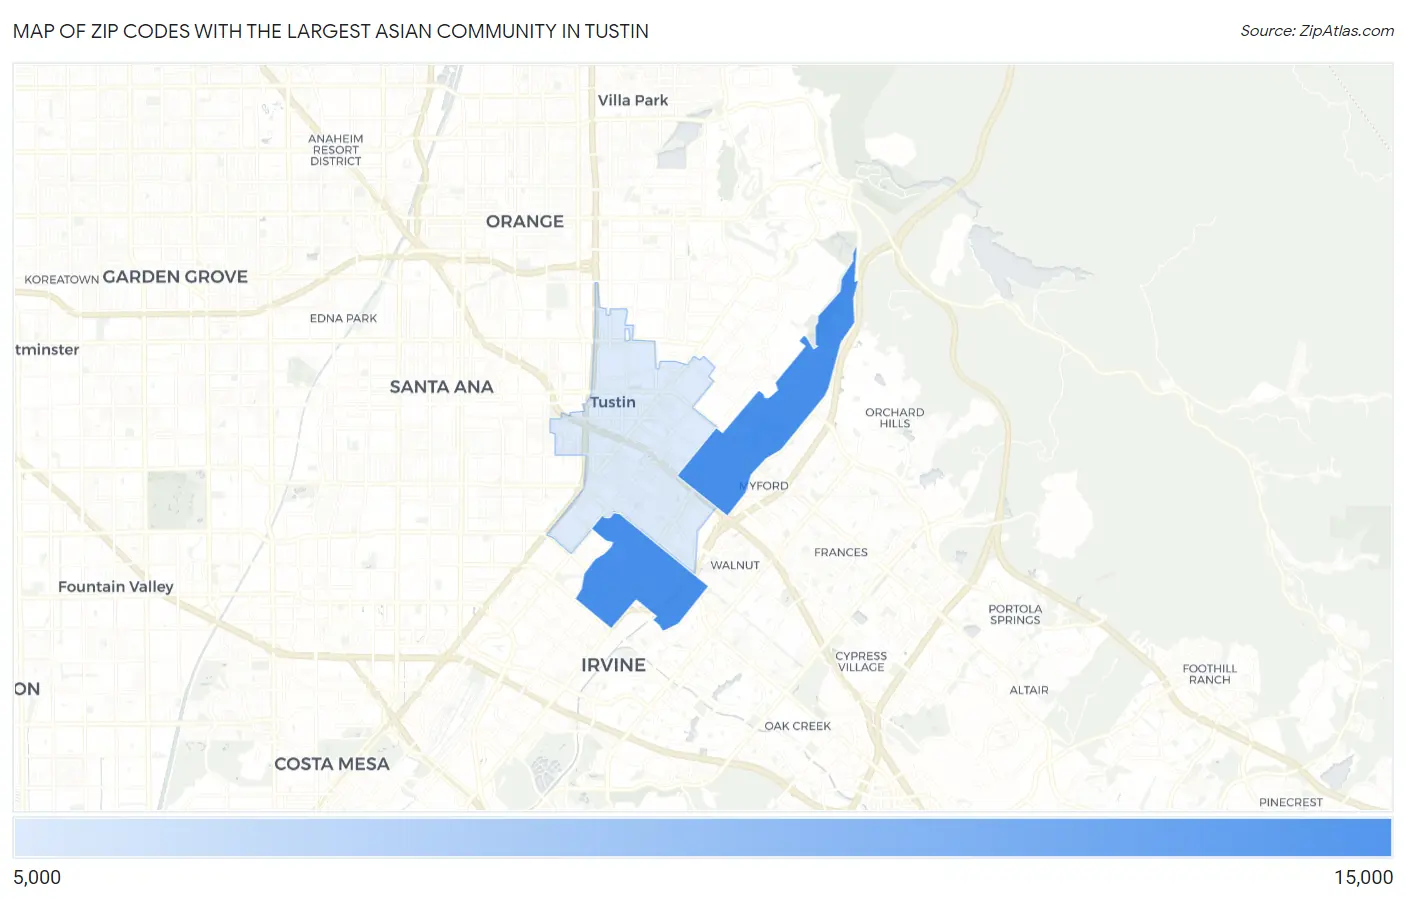Click the IRVINE city label
Viewport: 1406px width, 899px height.
point(613,665)
